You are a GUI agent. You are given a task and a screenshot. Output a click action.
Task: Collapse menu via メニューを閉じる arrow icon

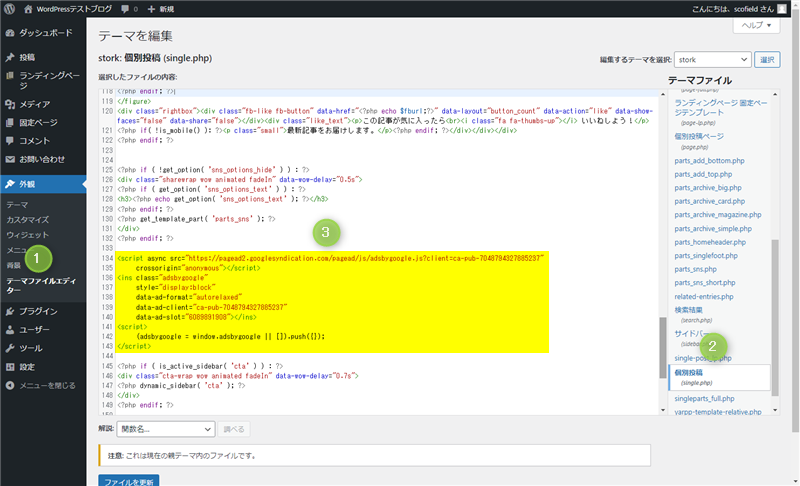(10, 386)
